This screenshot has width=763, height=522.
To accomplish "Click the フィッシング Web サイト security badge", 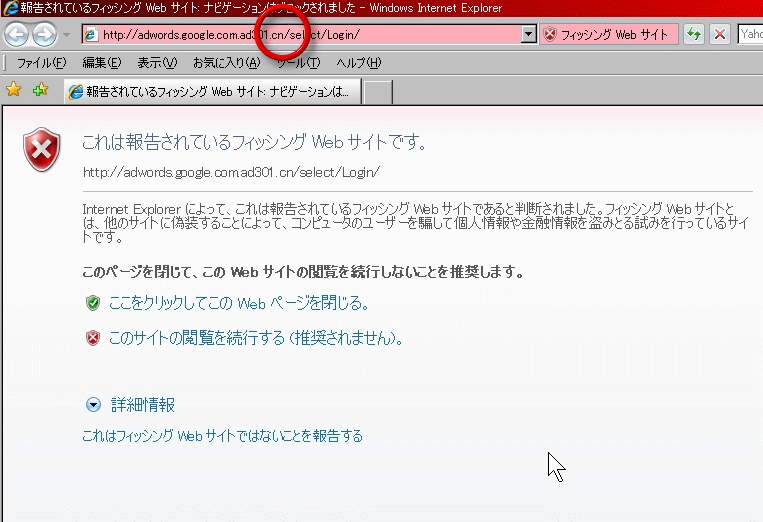I will [609, 35].
